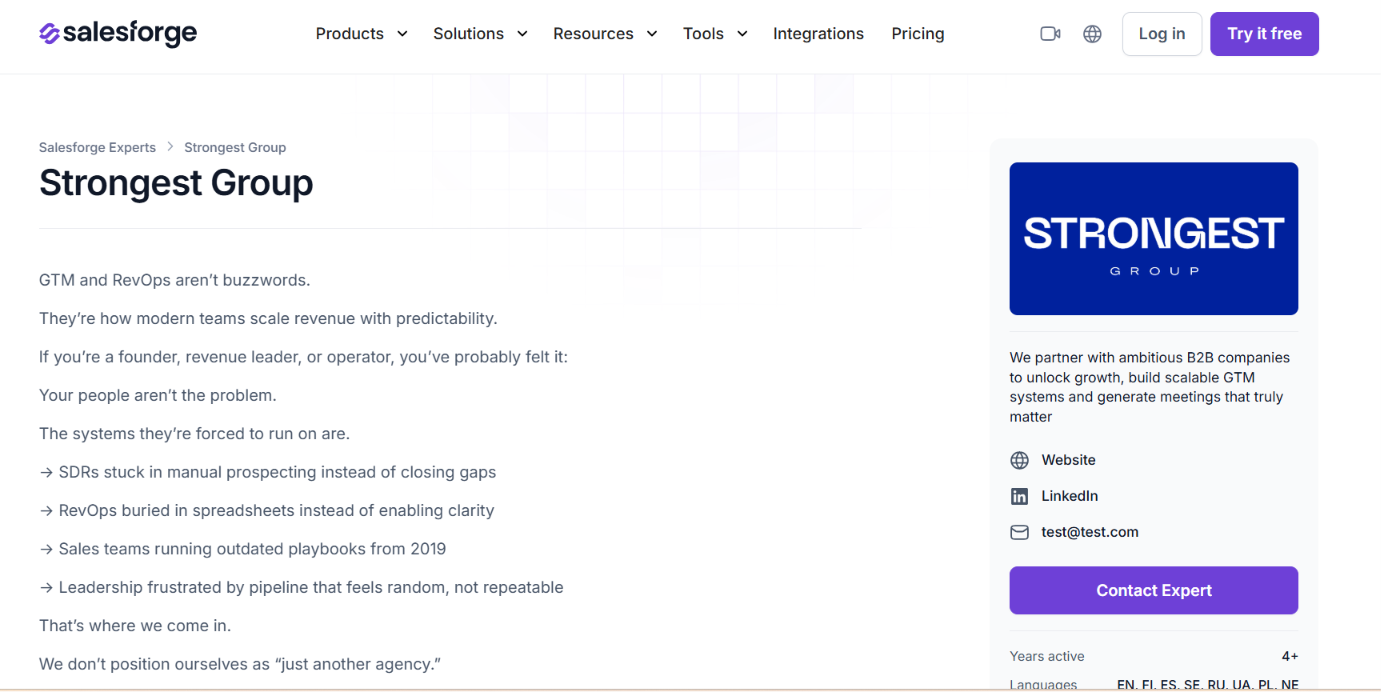Click the test@test.com email link
This screenshot has width=1381, height=692.
coord(1090,532)
